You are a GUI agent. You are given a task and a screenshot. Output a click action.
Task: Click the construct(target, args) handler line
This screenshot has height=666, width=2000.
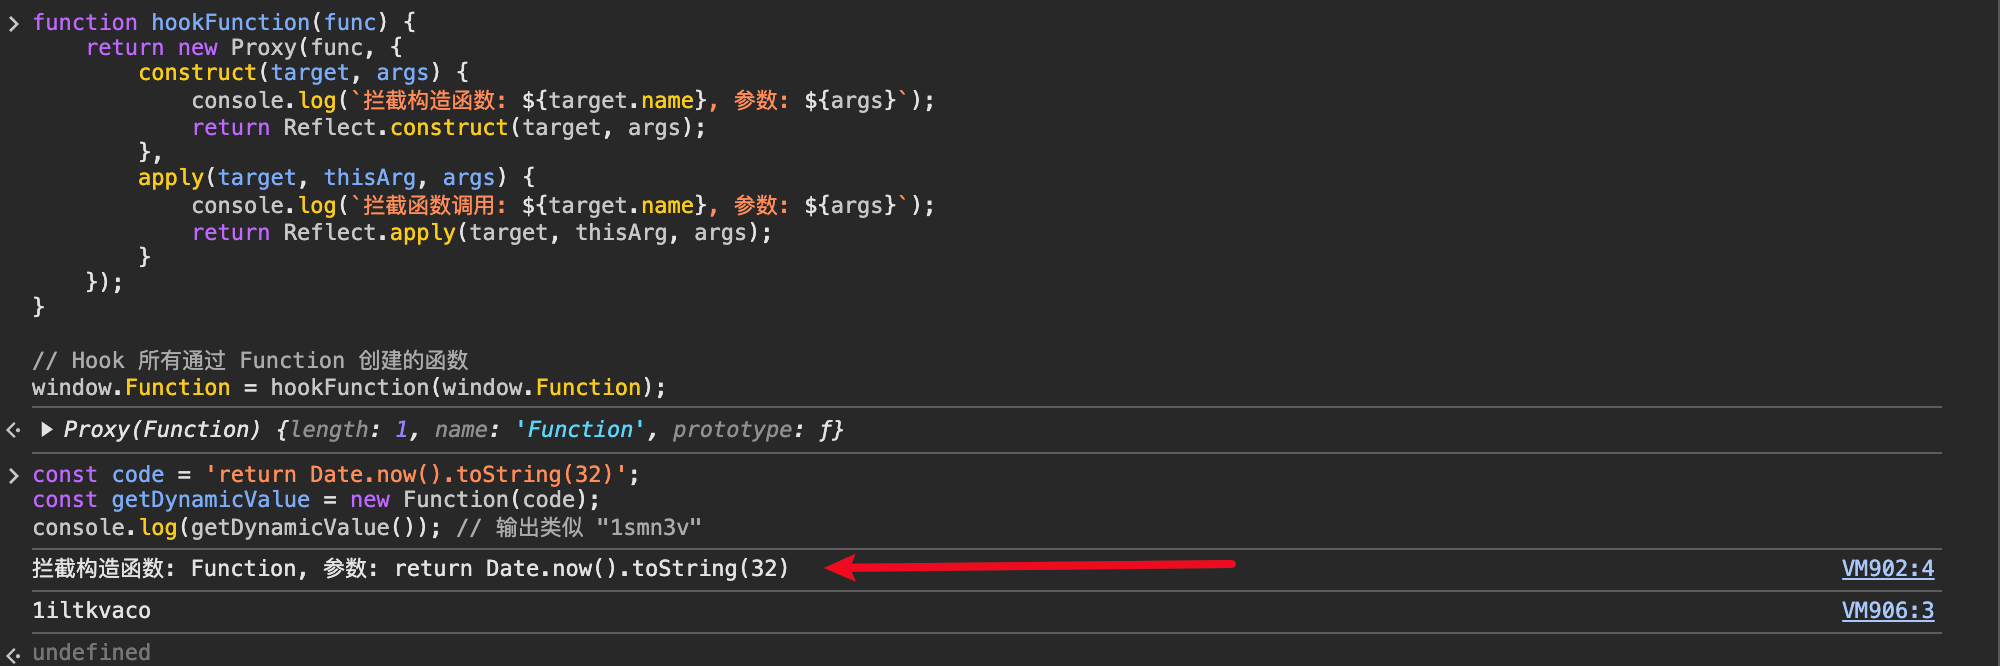[303, 73]
